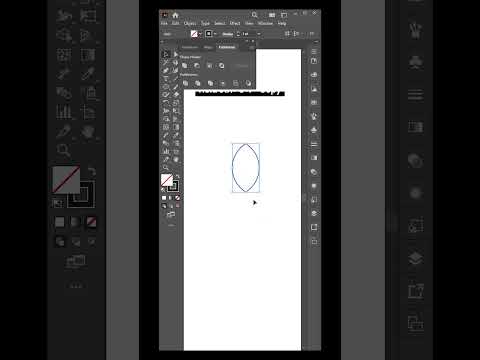Open the Libraries panel from right dock
This screenshot has height=360, width=480.
(x=314, y=61)
